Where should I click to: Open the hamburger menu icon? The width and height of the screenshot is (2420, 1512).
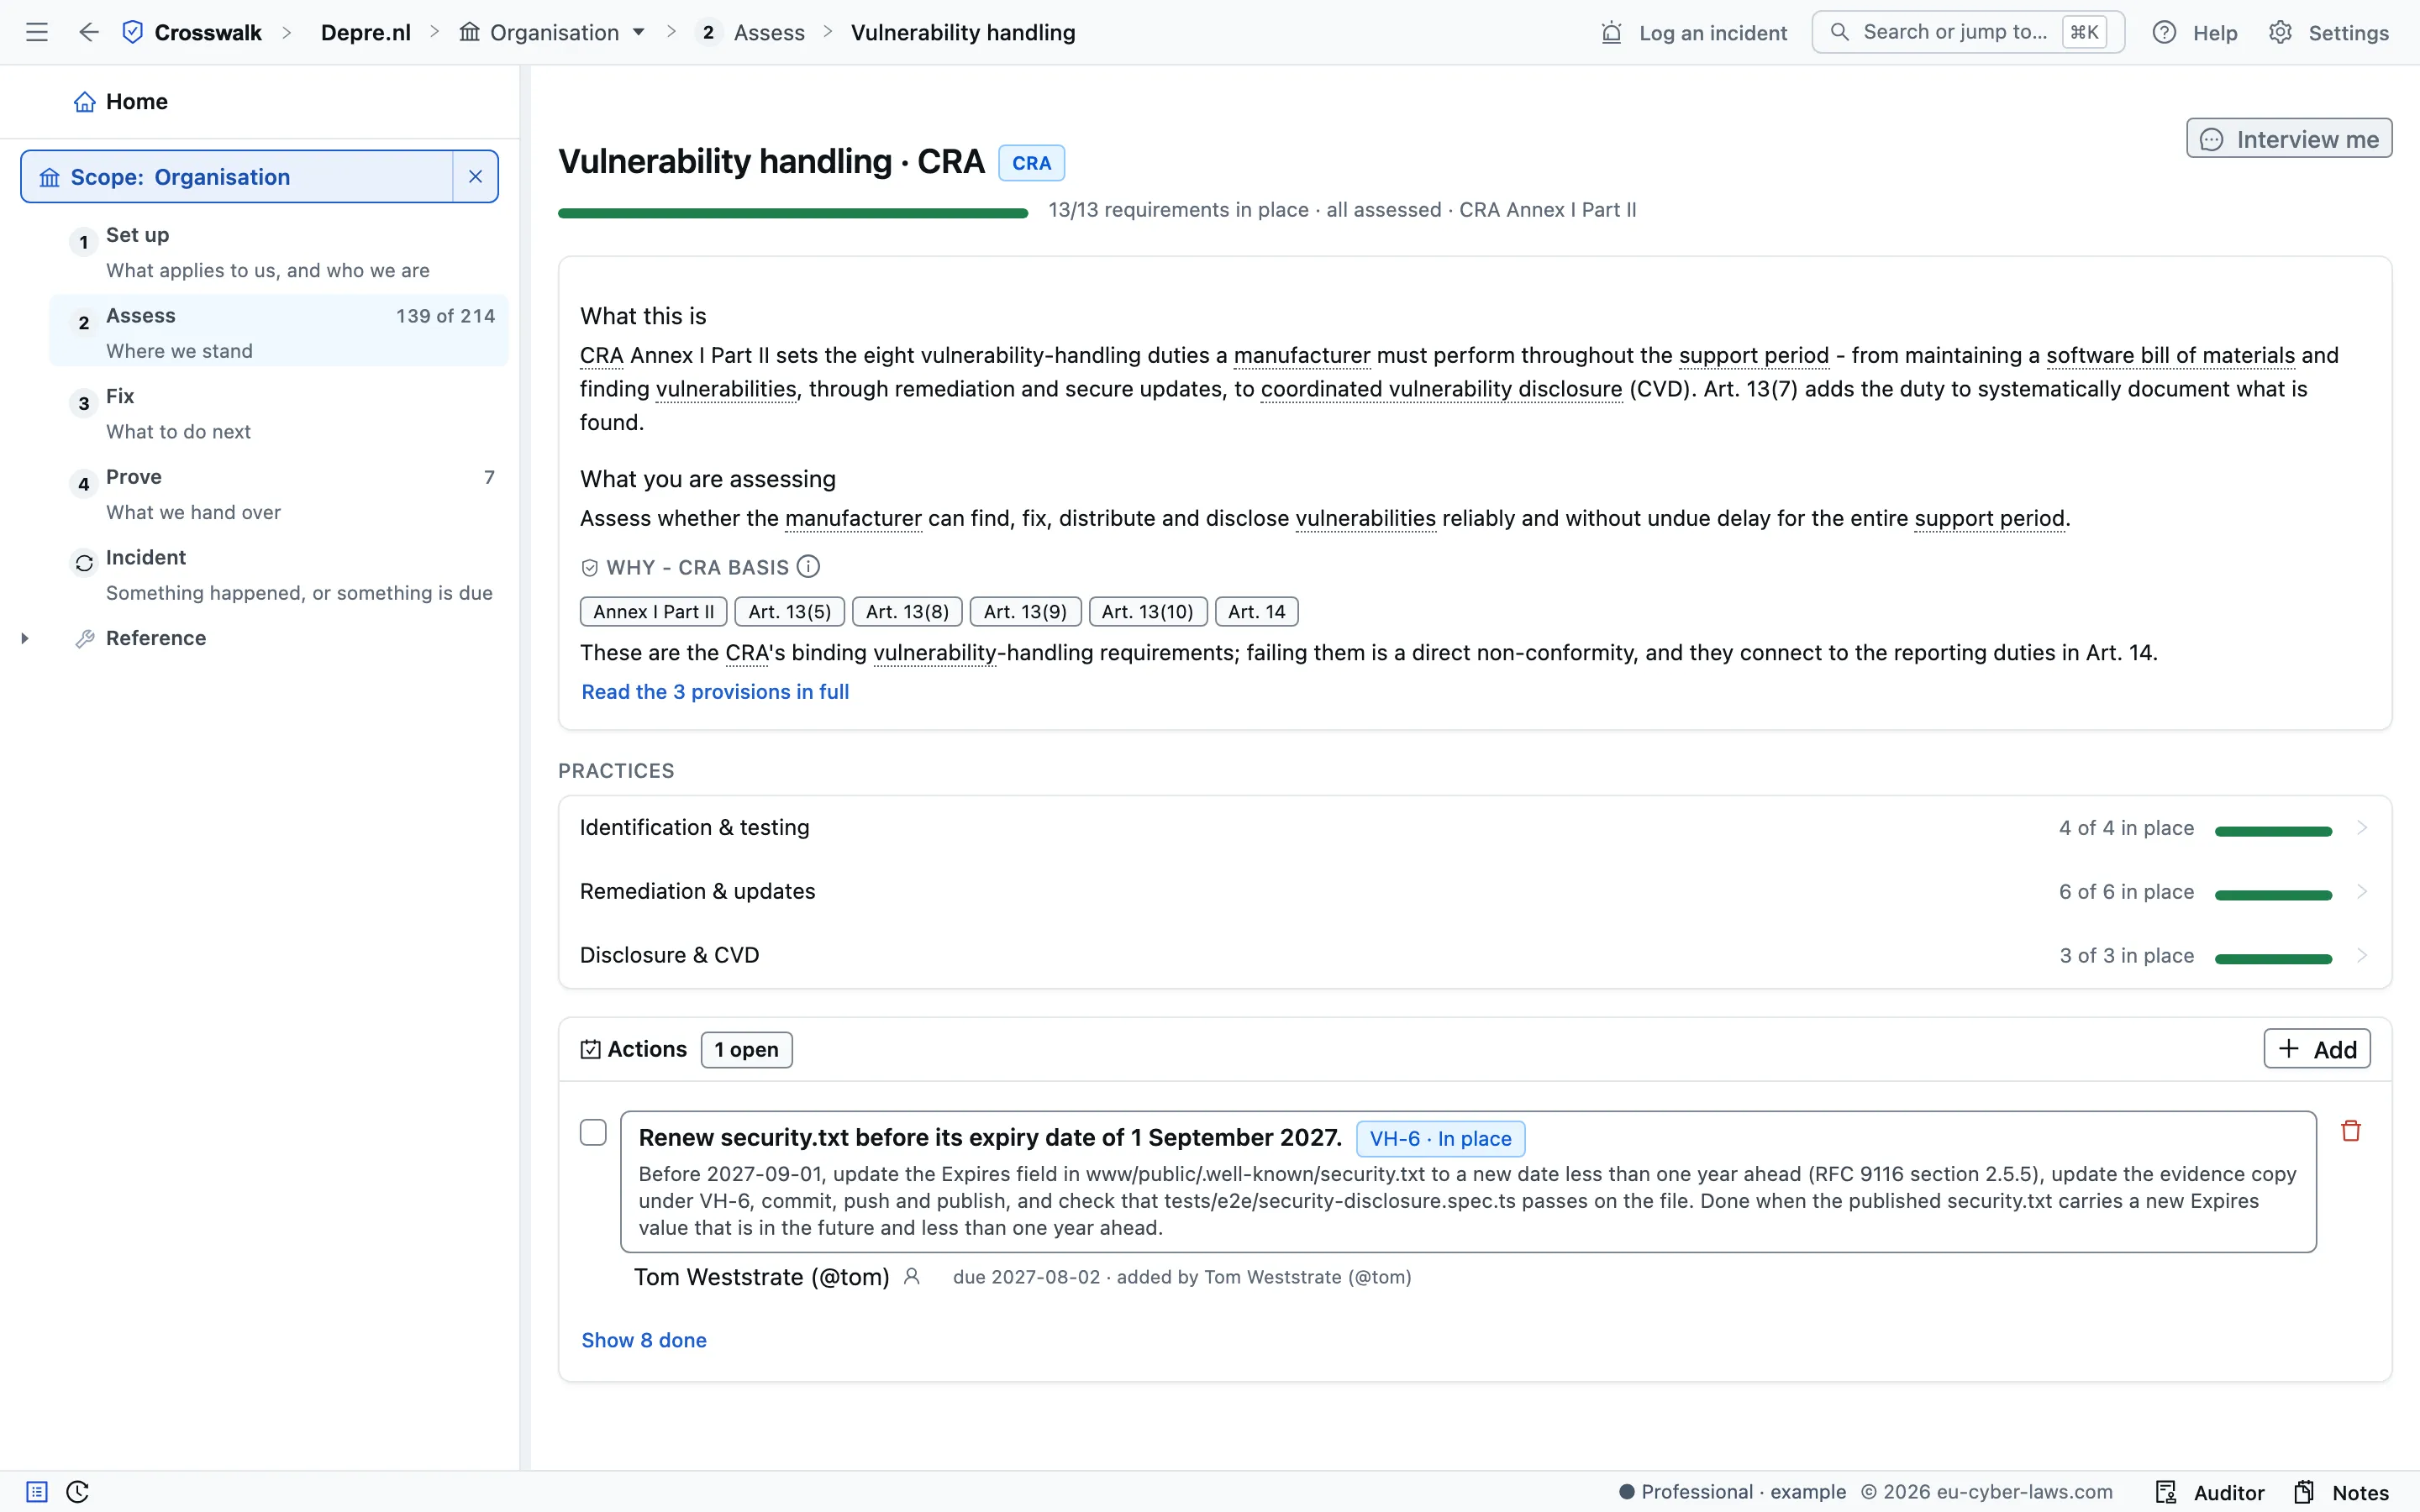tap(37, 32)
